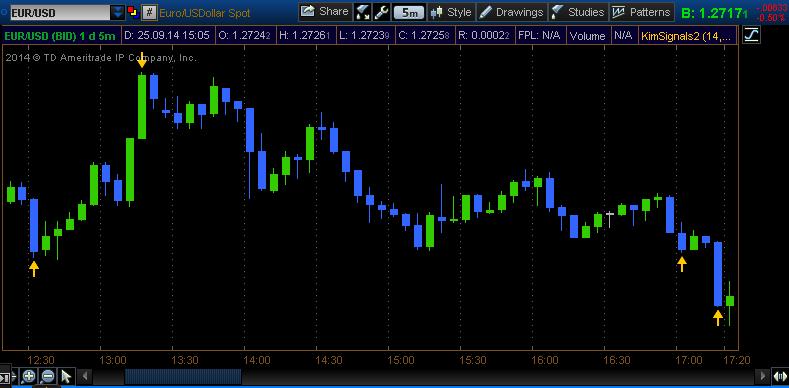Open chart settings wrench icon
The width and height of the screenshot is (789, 388).
click(x=381, y=12)
